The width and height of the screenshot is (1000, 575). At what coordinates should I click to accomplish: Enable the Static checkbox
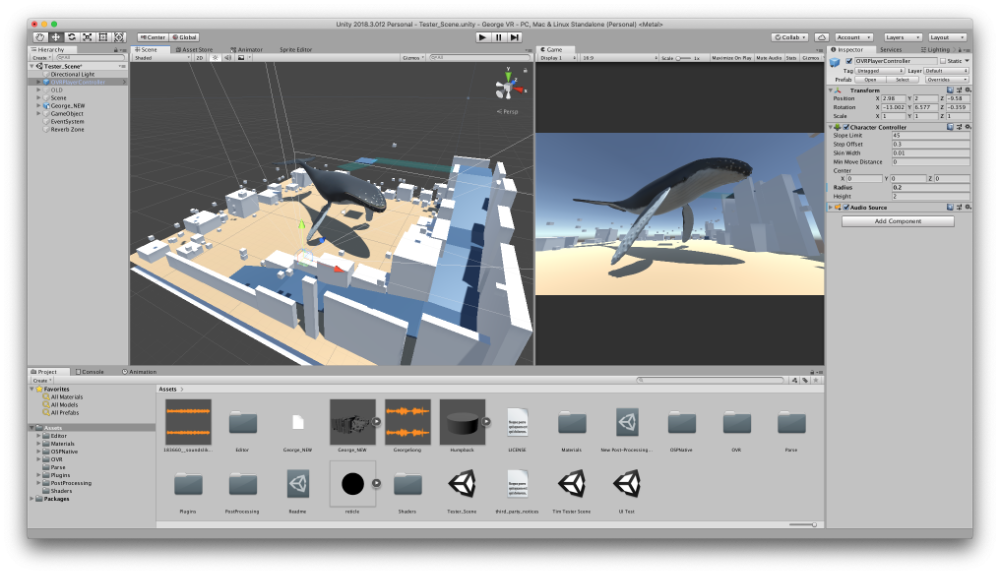[x=943, y=61]
